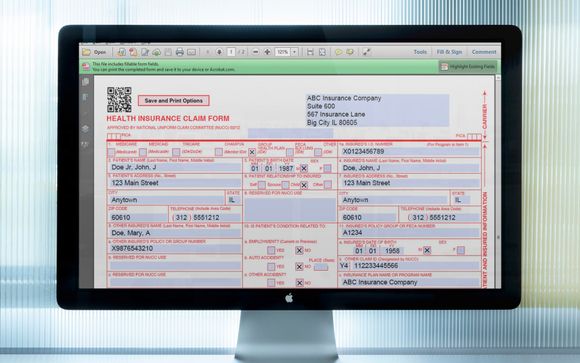Image resolution: width=580 pixels, height=363 pixels.
Task: Toggle the patient sex M checkbox
Action: click(x=304, y=168)
